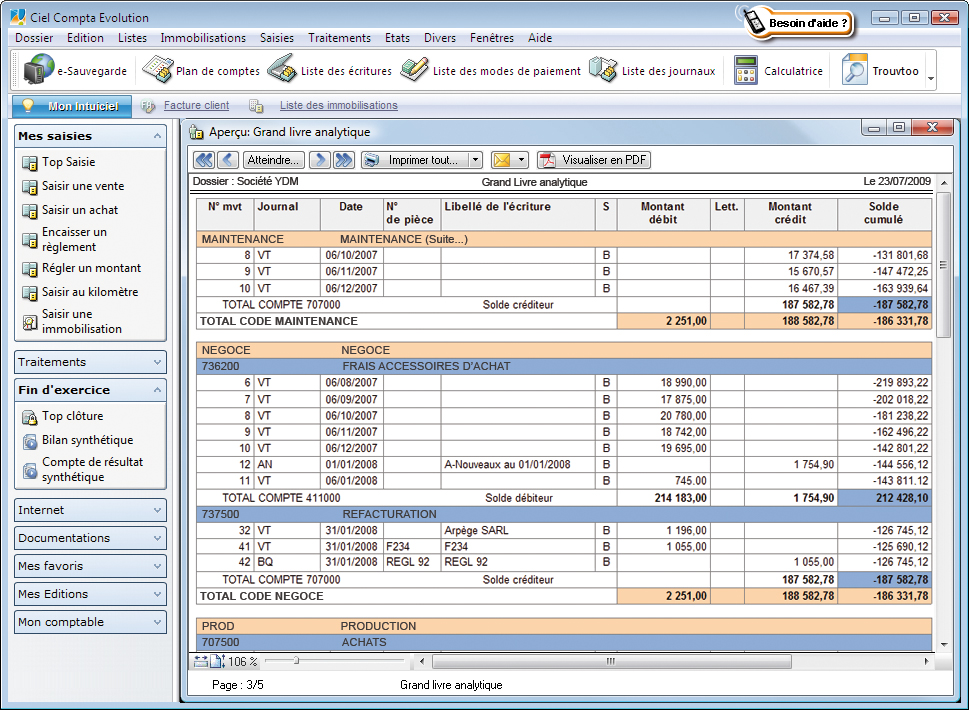Collapse the Mes saisies panel
This screenshot has height=710, width=969.
coord(157,136)
